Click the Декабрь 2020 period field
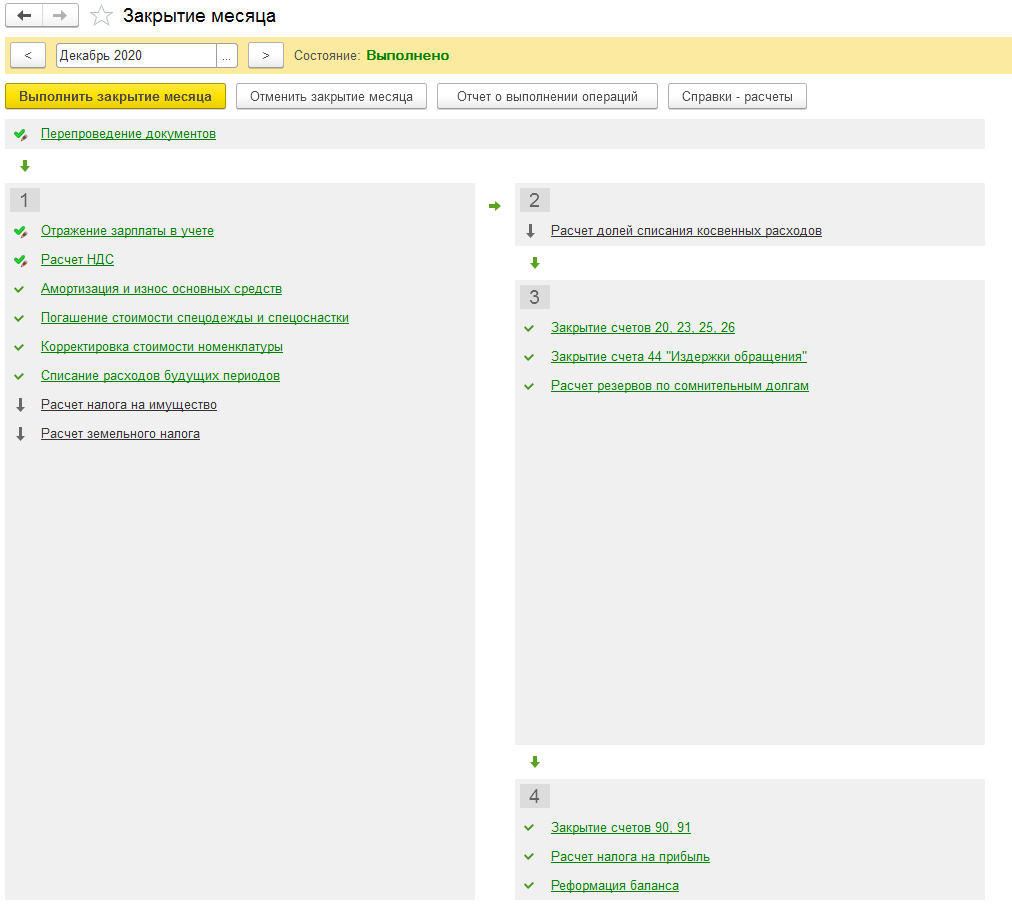 click(x=135, y=56)
